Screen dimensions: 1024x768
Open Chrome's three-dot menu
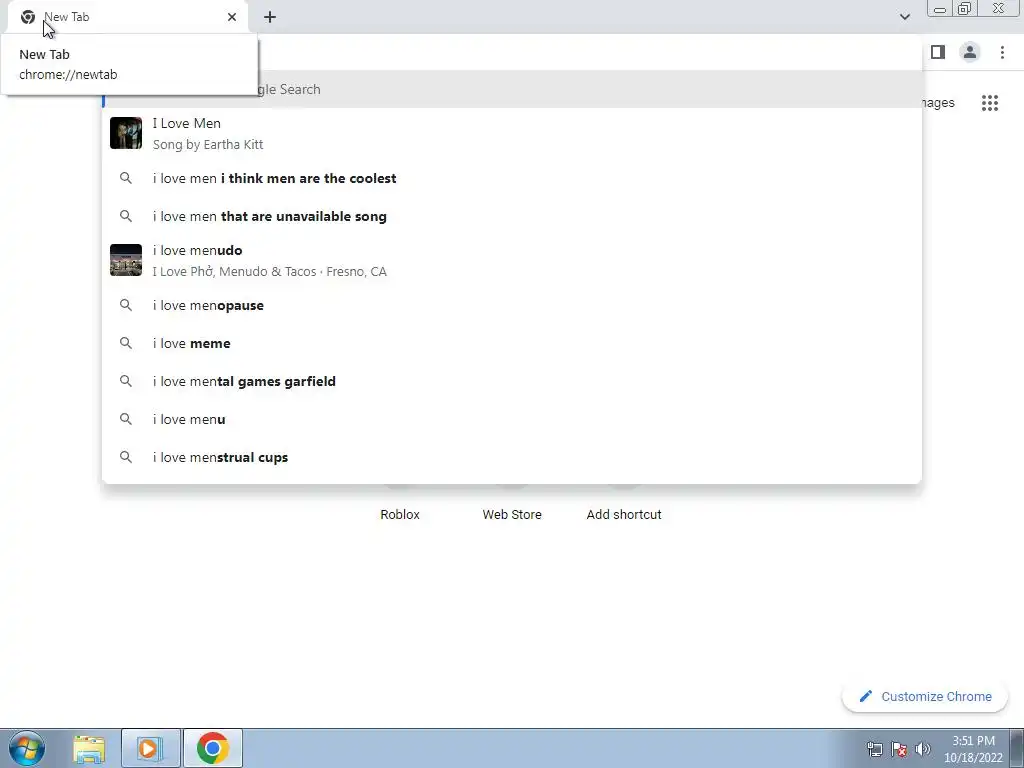pos(1002,52)
